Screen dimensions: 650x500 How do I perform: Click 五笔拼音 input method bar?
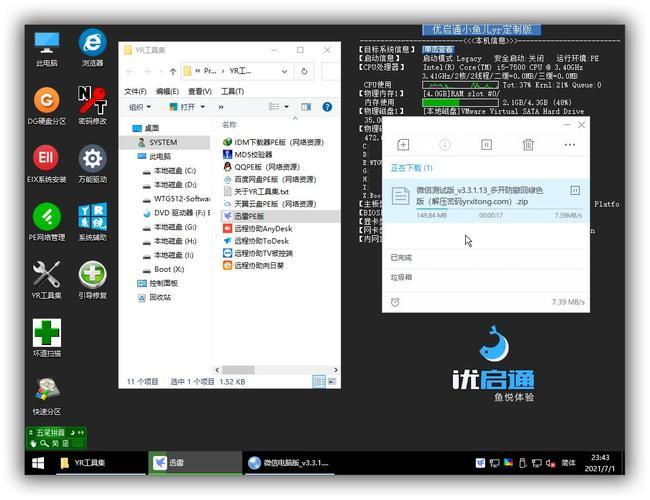(x=56, y=438)
